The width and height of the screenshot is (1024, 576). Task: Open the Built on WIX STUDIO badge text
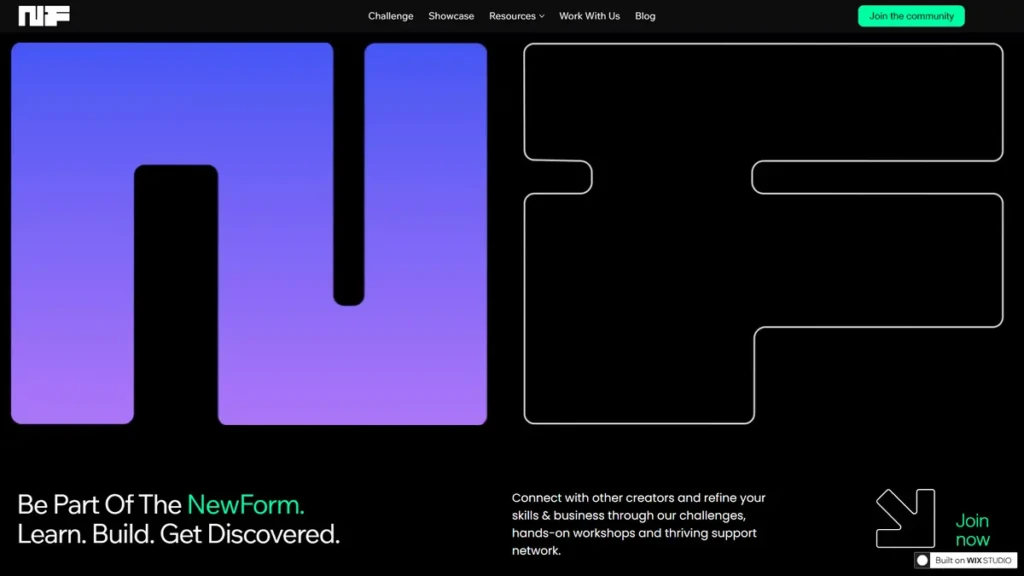973,561
